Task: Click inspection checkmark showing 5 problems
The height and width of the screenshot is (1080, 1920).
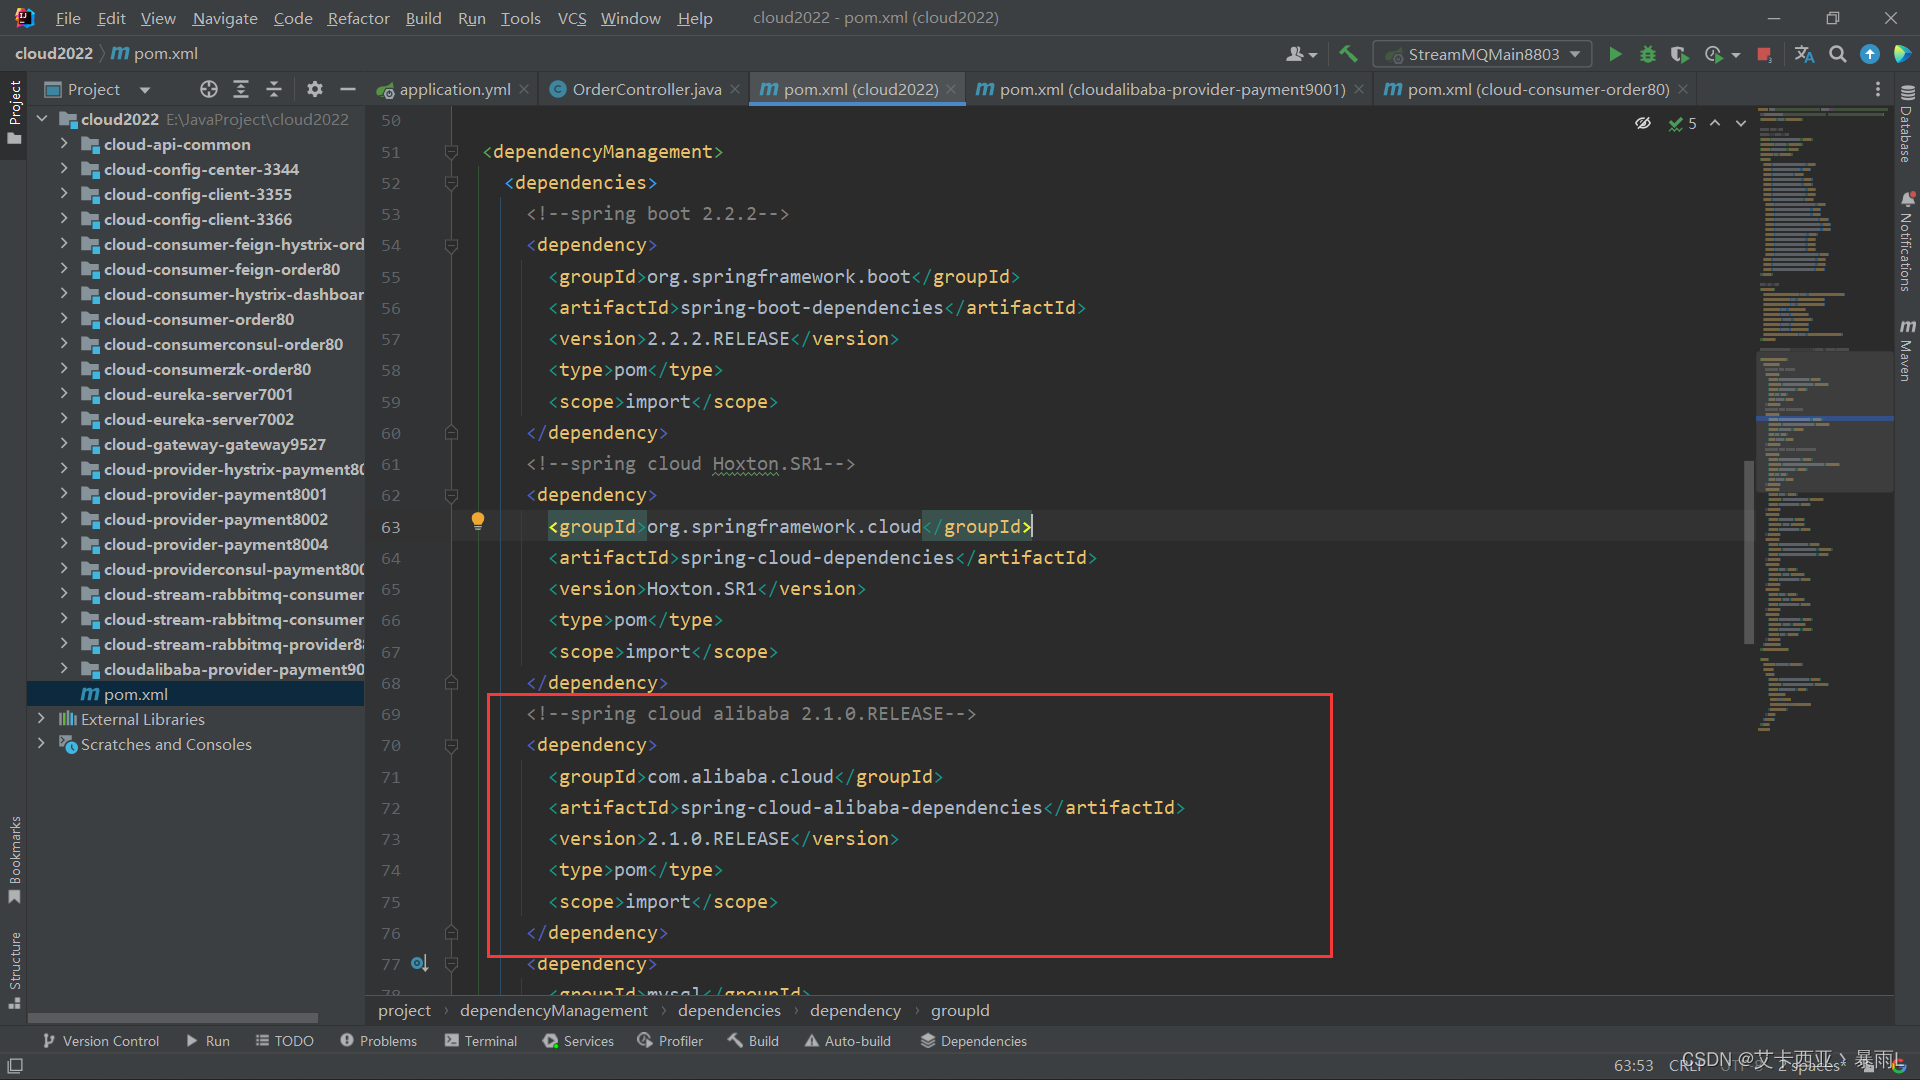Action: coord(1682,123)
